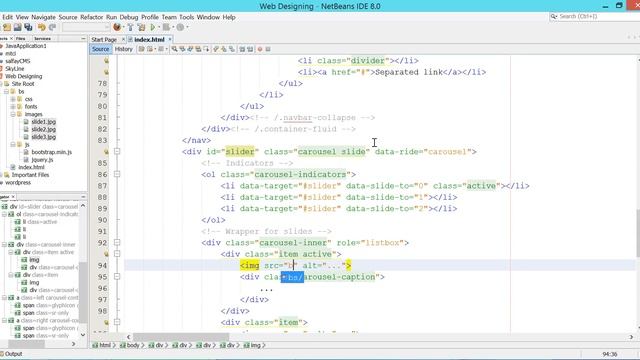Screen dimensions: 640x360
Task: Click the editor Last Edit icon
Action: click(x=141, y=49)
